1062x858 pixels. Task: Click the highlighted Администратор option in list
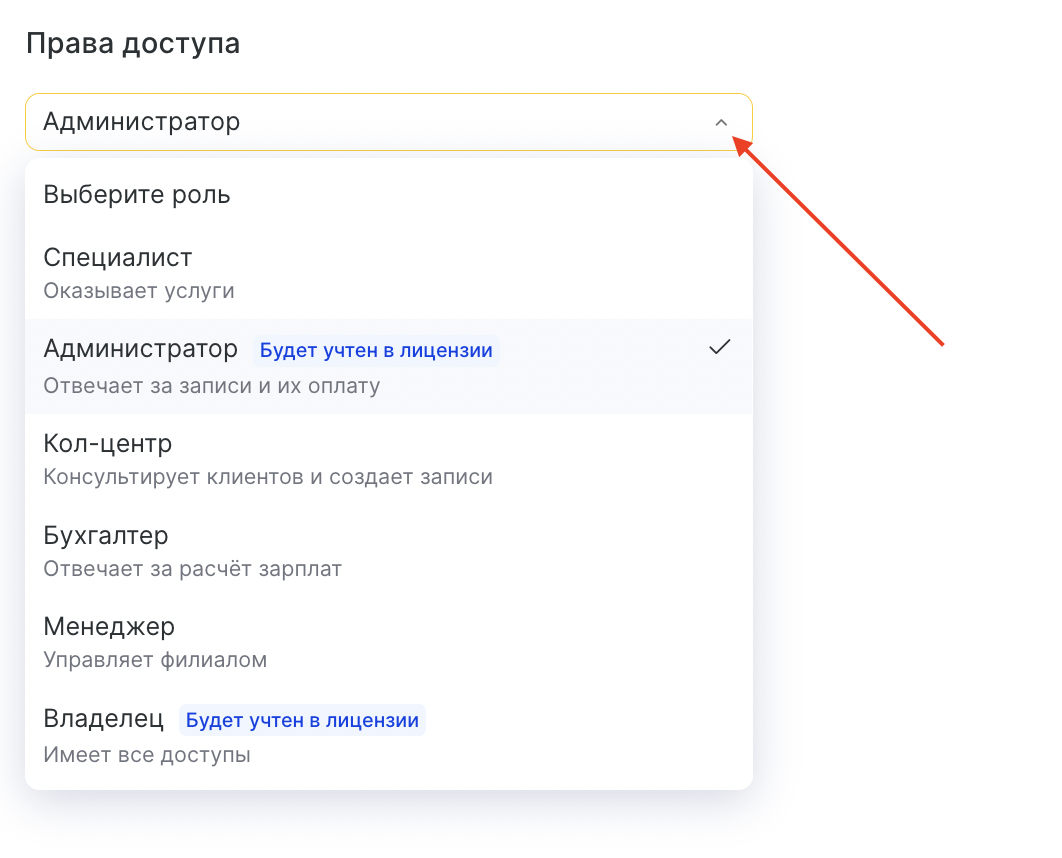141,349
